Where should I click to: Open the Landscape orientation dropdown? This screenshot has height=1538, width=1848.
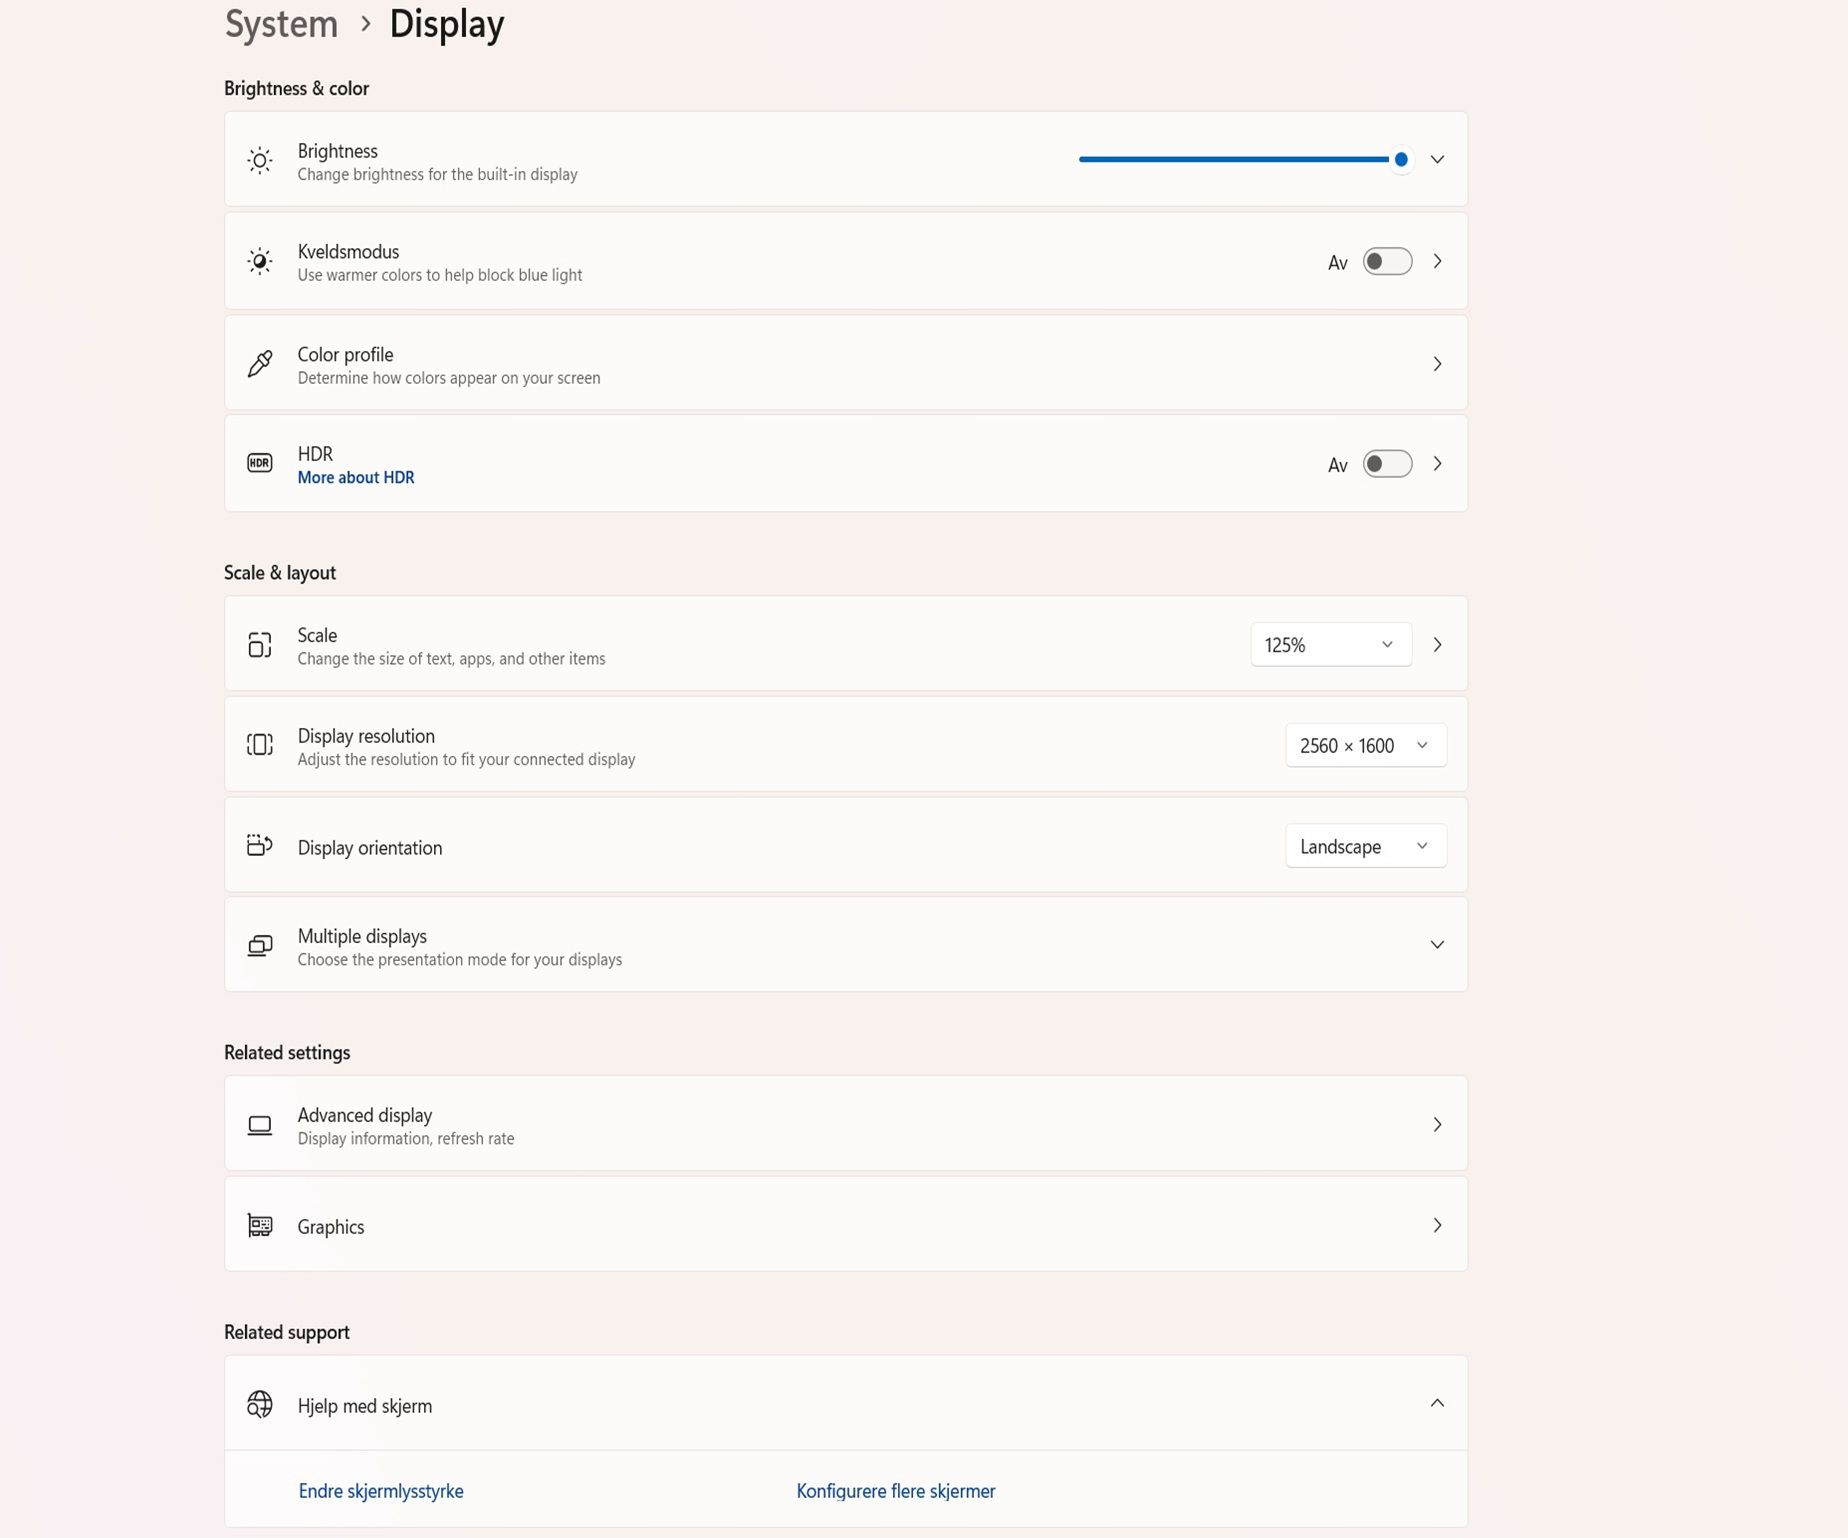1365,847
